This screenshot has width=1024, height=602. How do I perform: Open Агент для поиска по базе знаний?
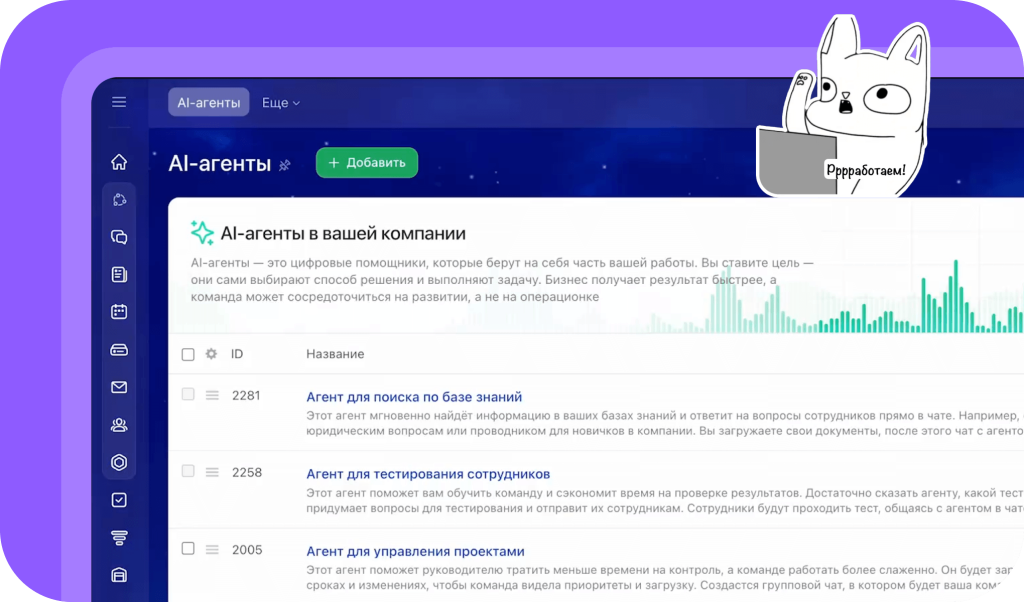coord(414,397)
